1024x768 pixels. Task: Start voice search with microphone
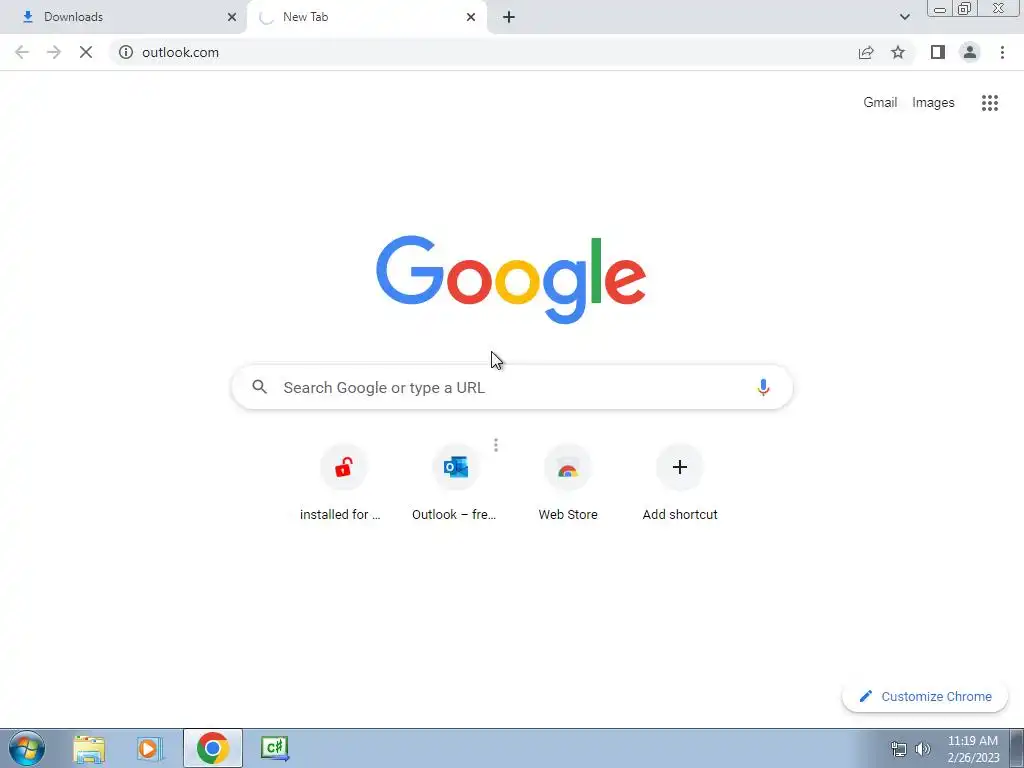763,387
